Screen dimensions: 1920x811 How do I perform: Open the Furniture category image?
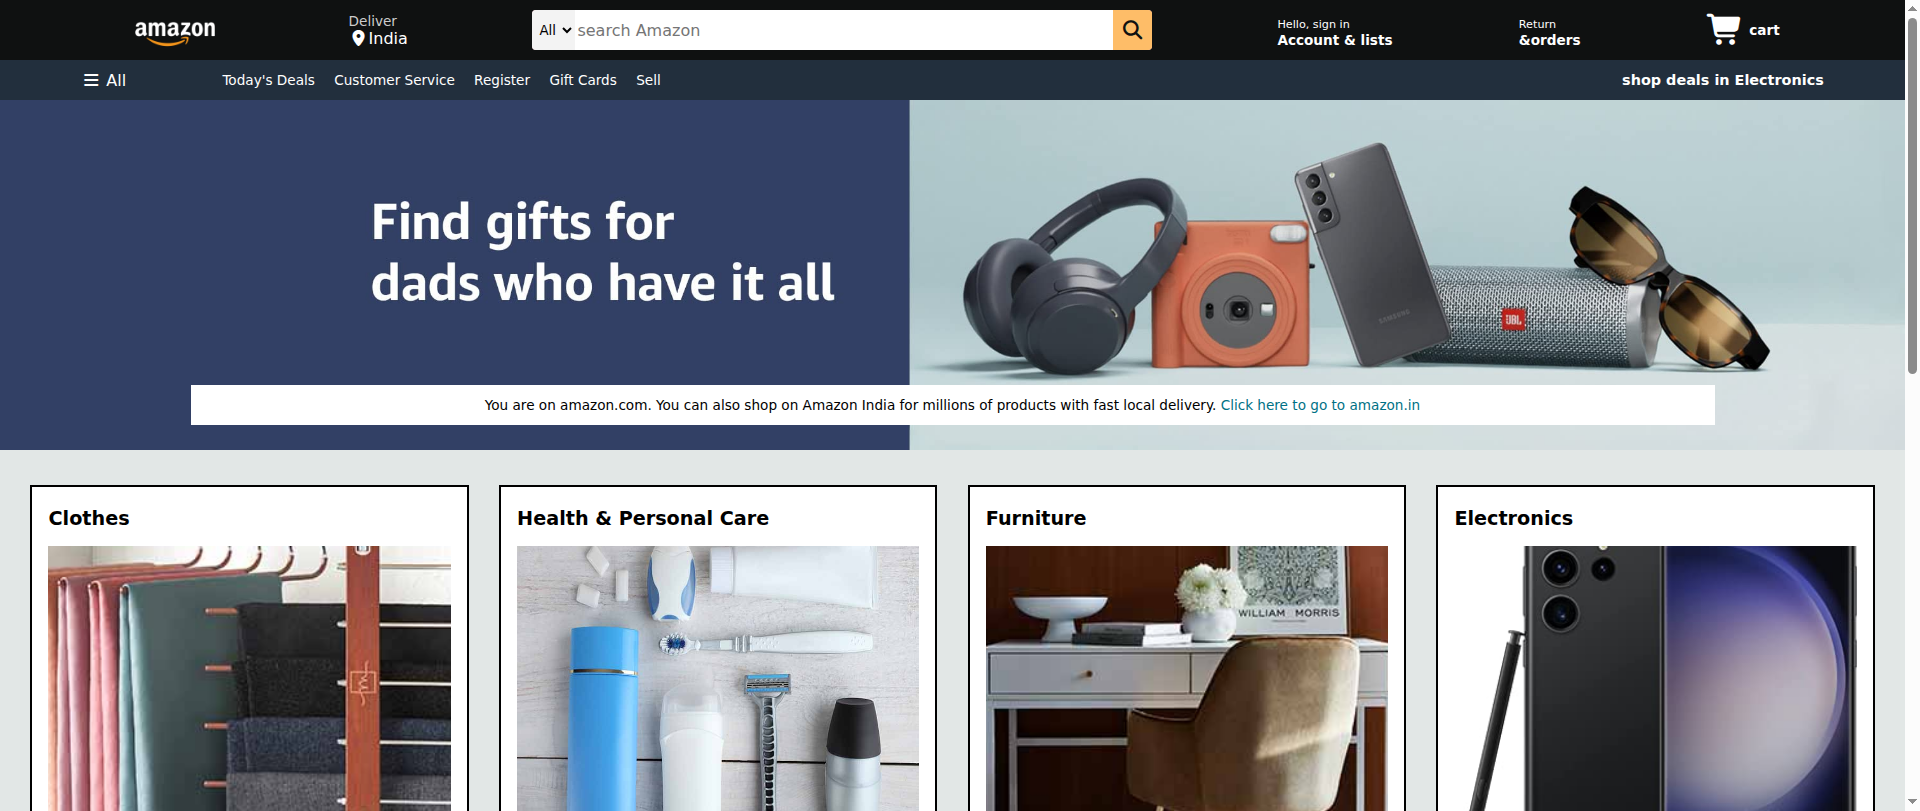pyautogui.click(x=1187, y=678)
